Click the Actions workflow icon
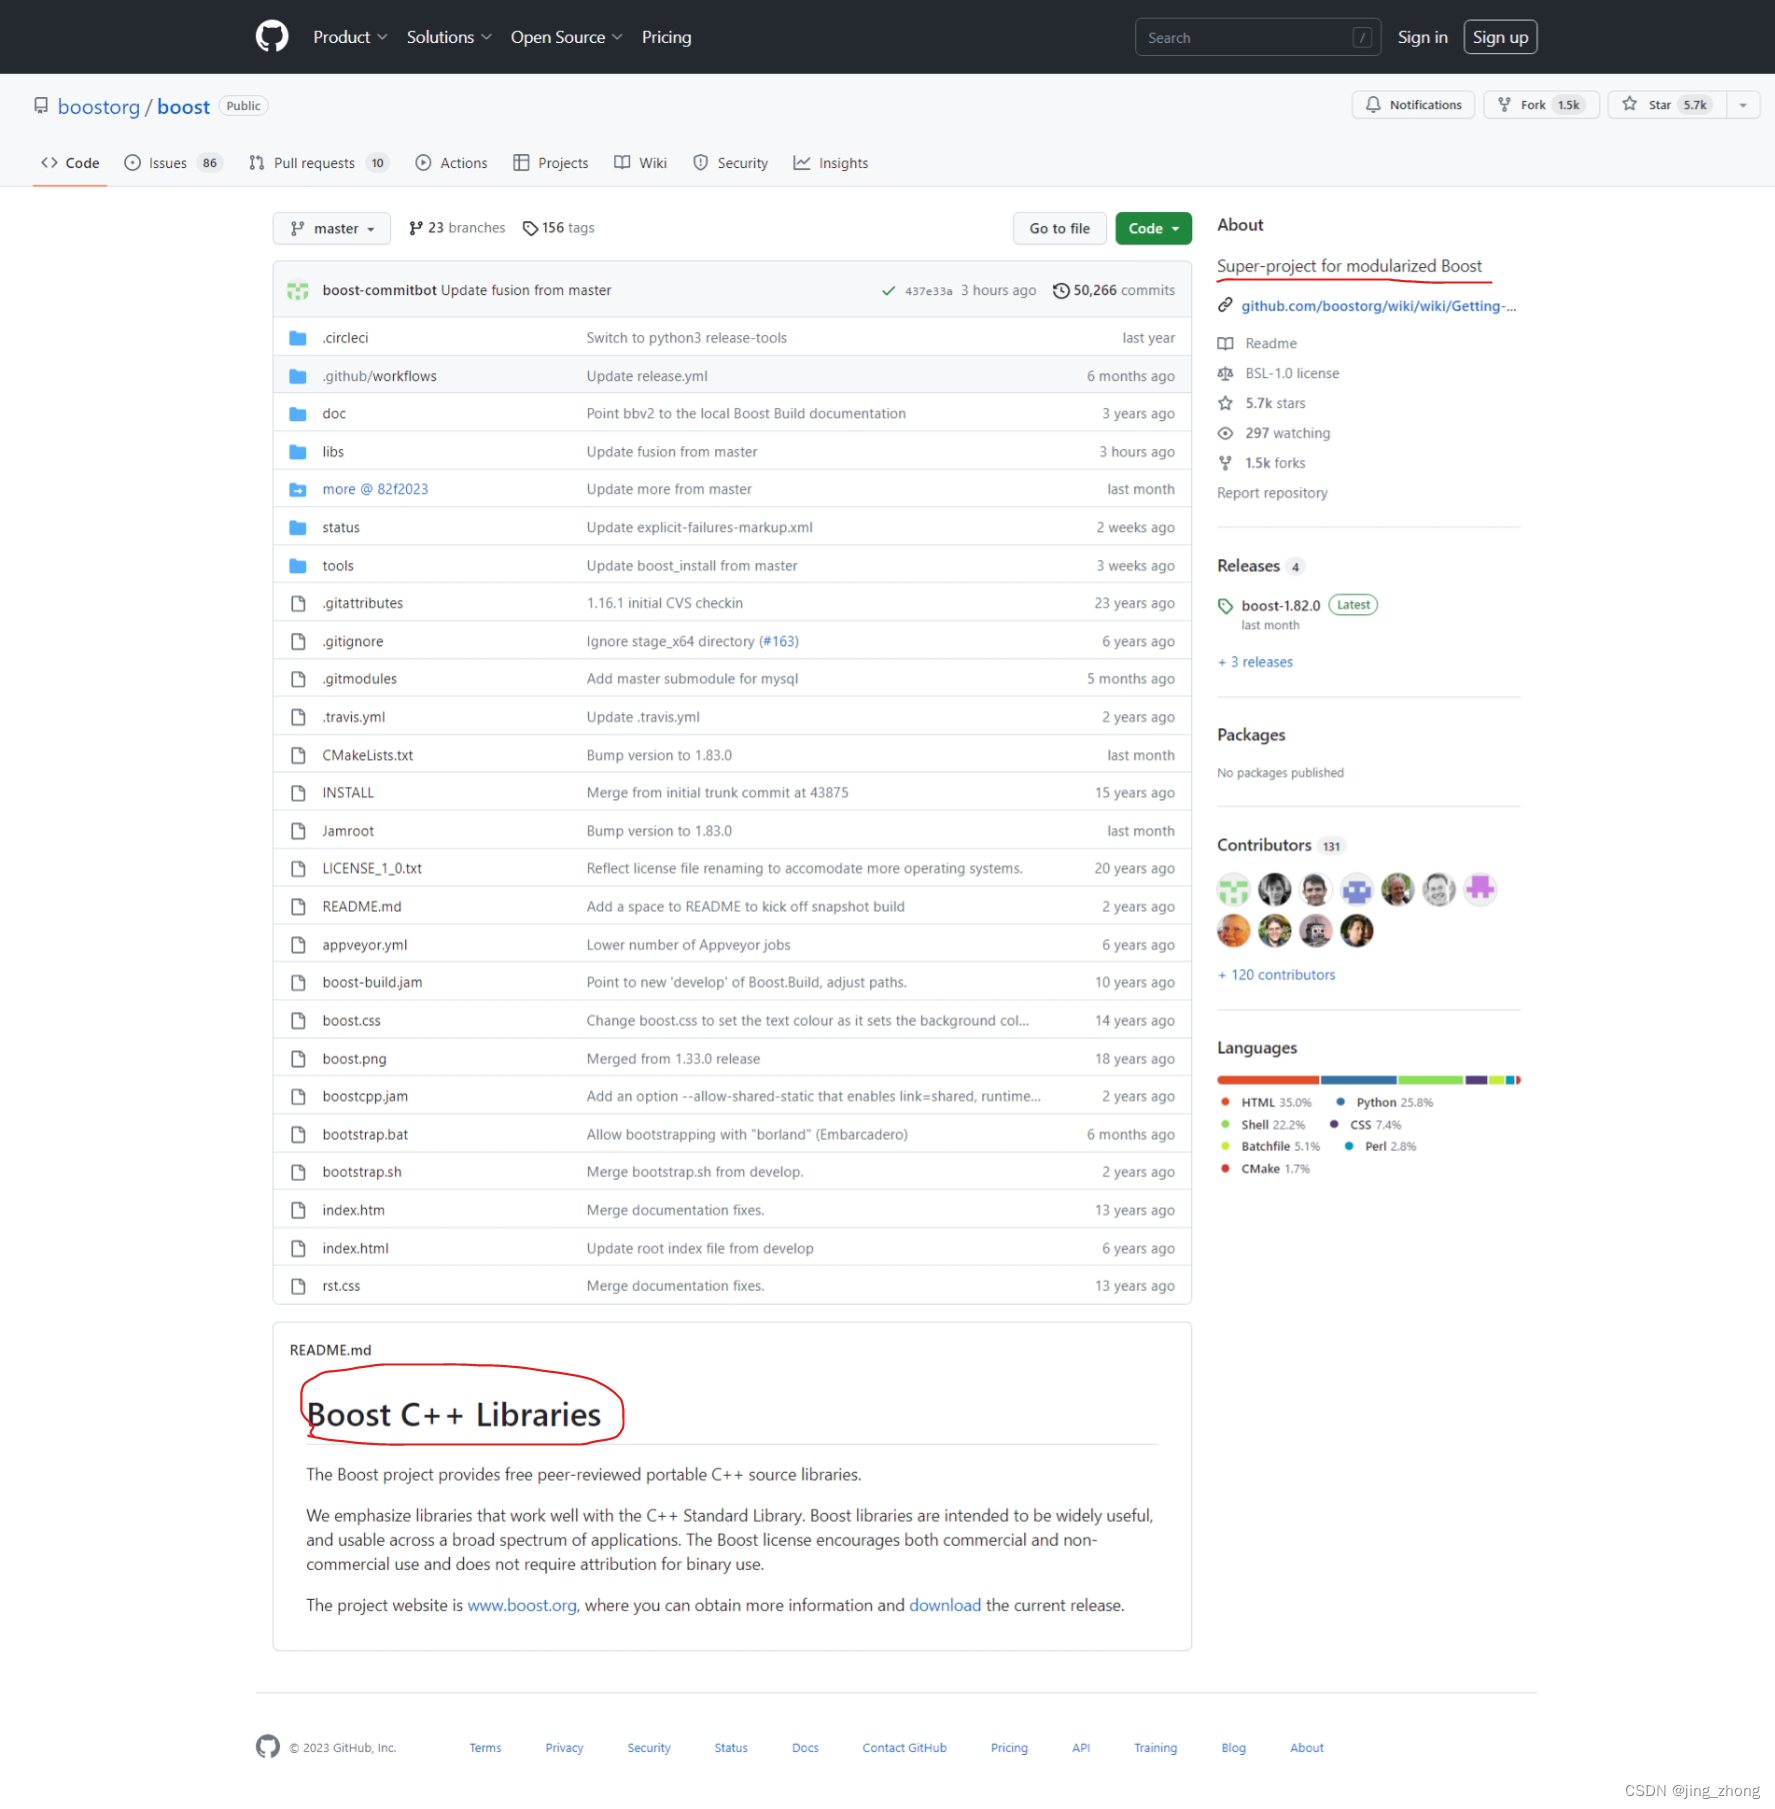The width and height of the screenshot is (1775, 1809). pos(423,162)
